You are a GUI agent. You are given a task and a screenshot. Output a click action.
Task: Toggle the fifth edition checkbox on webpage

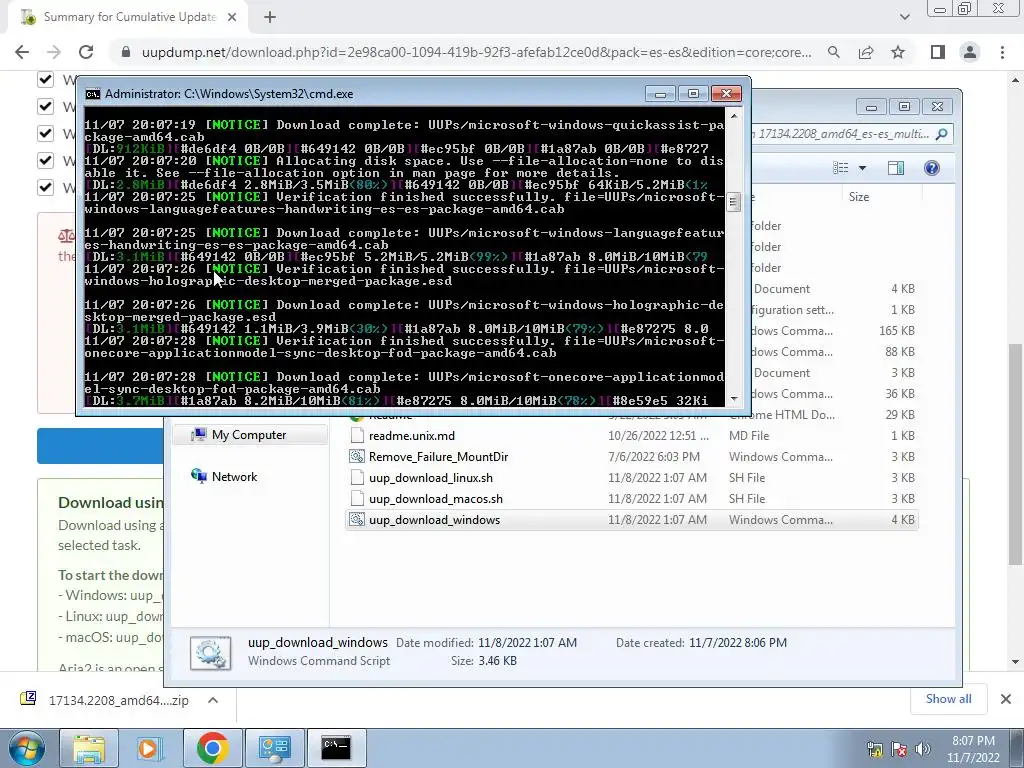45,187
